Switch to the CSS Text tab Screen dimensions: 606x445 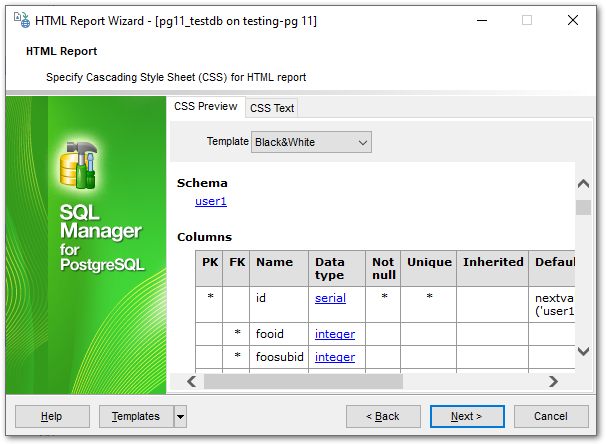pyautogui.click(x=272, y=108)
